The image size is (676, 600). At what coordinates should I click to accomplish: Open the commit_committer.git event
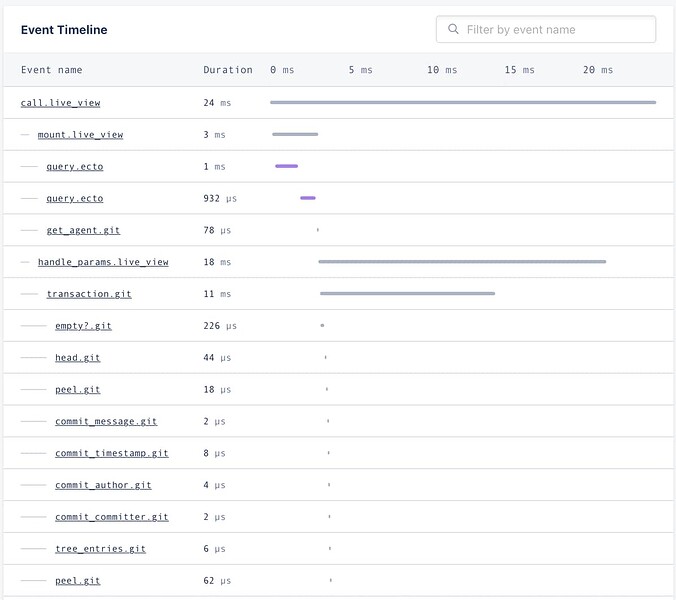click(x=112, y=517)
